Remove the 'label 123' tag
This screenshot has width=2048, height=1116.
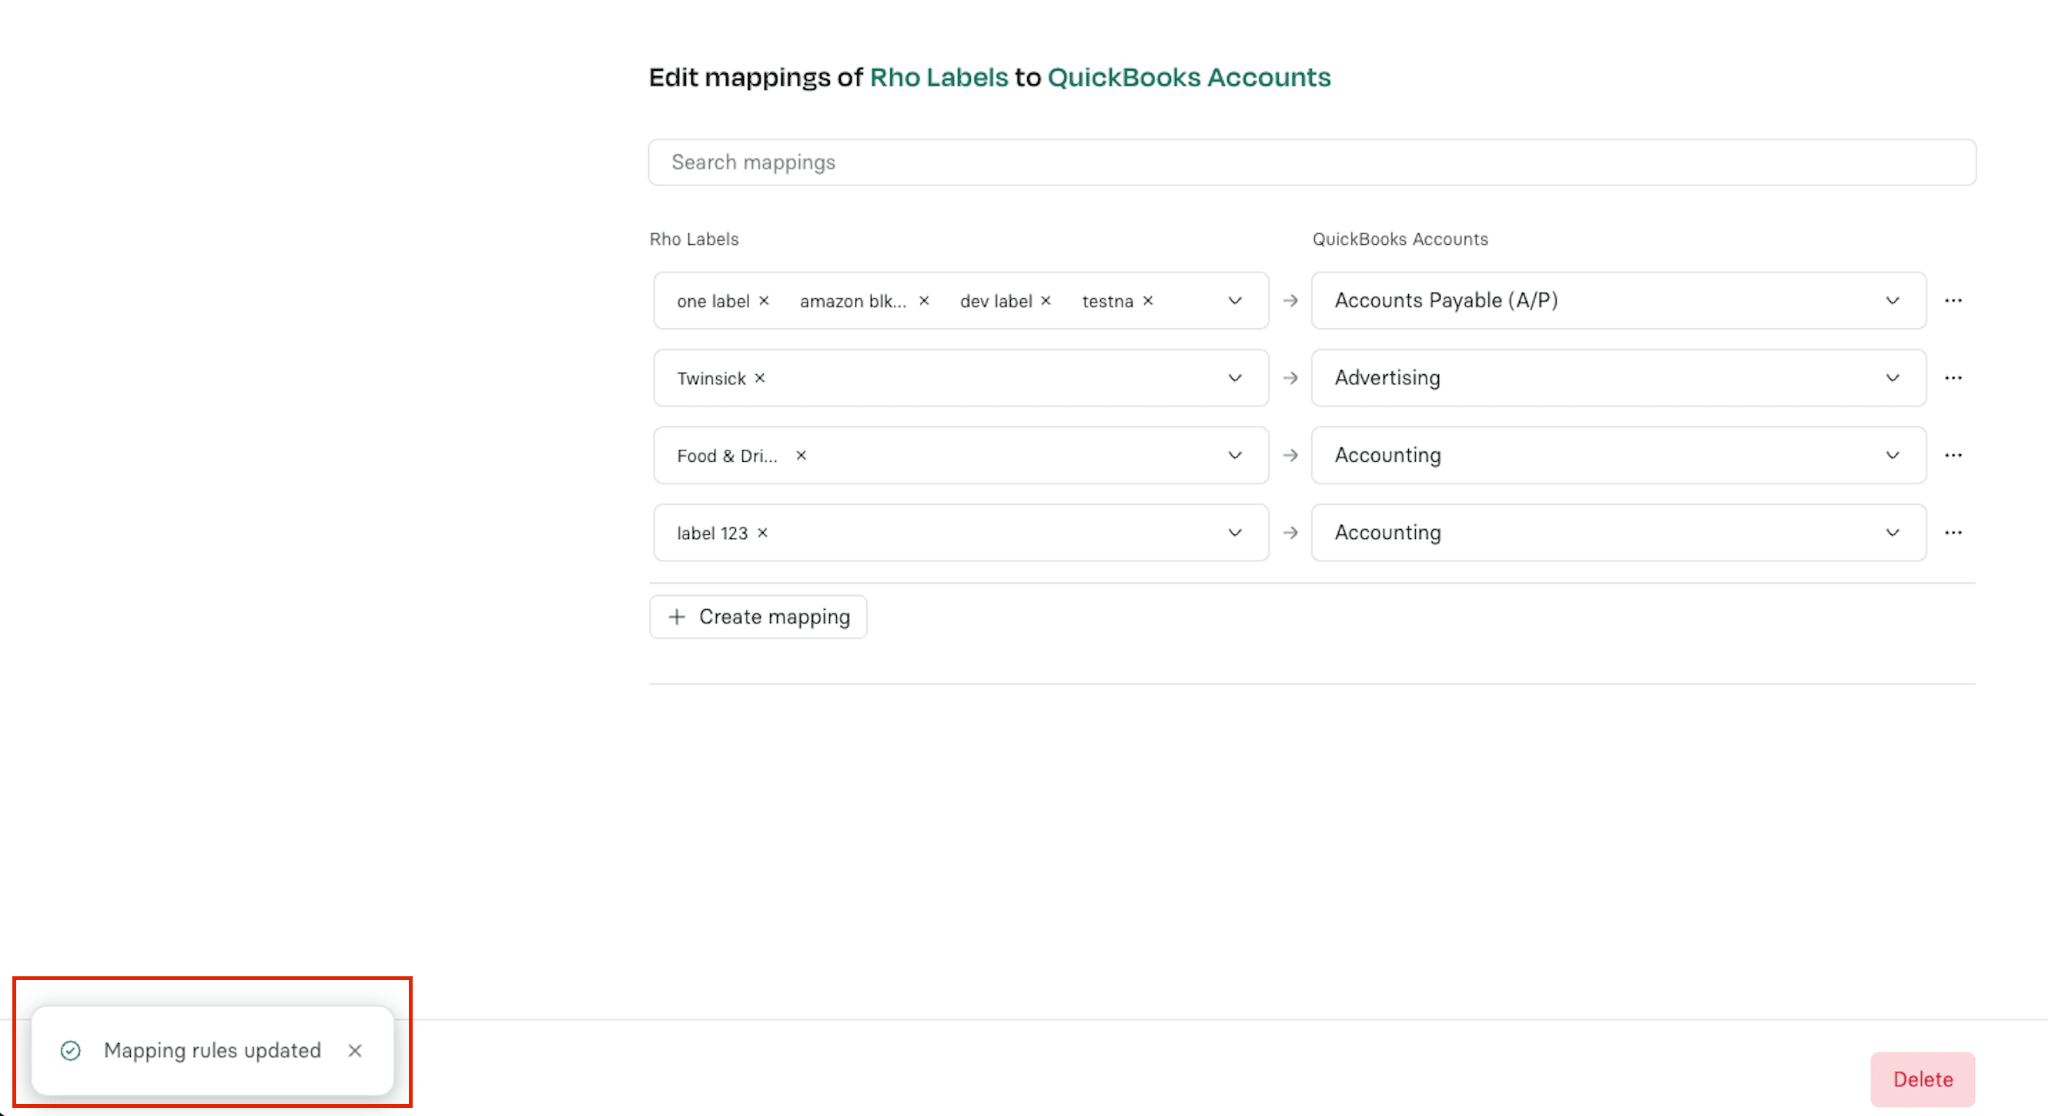pyautogui.click(x=762, y=533)
